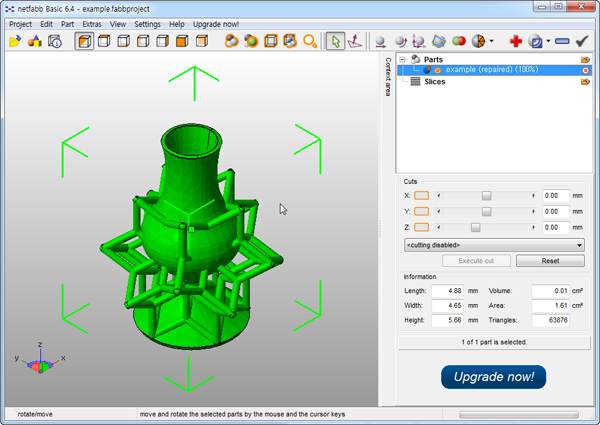Click the add part folder icon in Parts row

pyautogui.click(x=585, y=59)
